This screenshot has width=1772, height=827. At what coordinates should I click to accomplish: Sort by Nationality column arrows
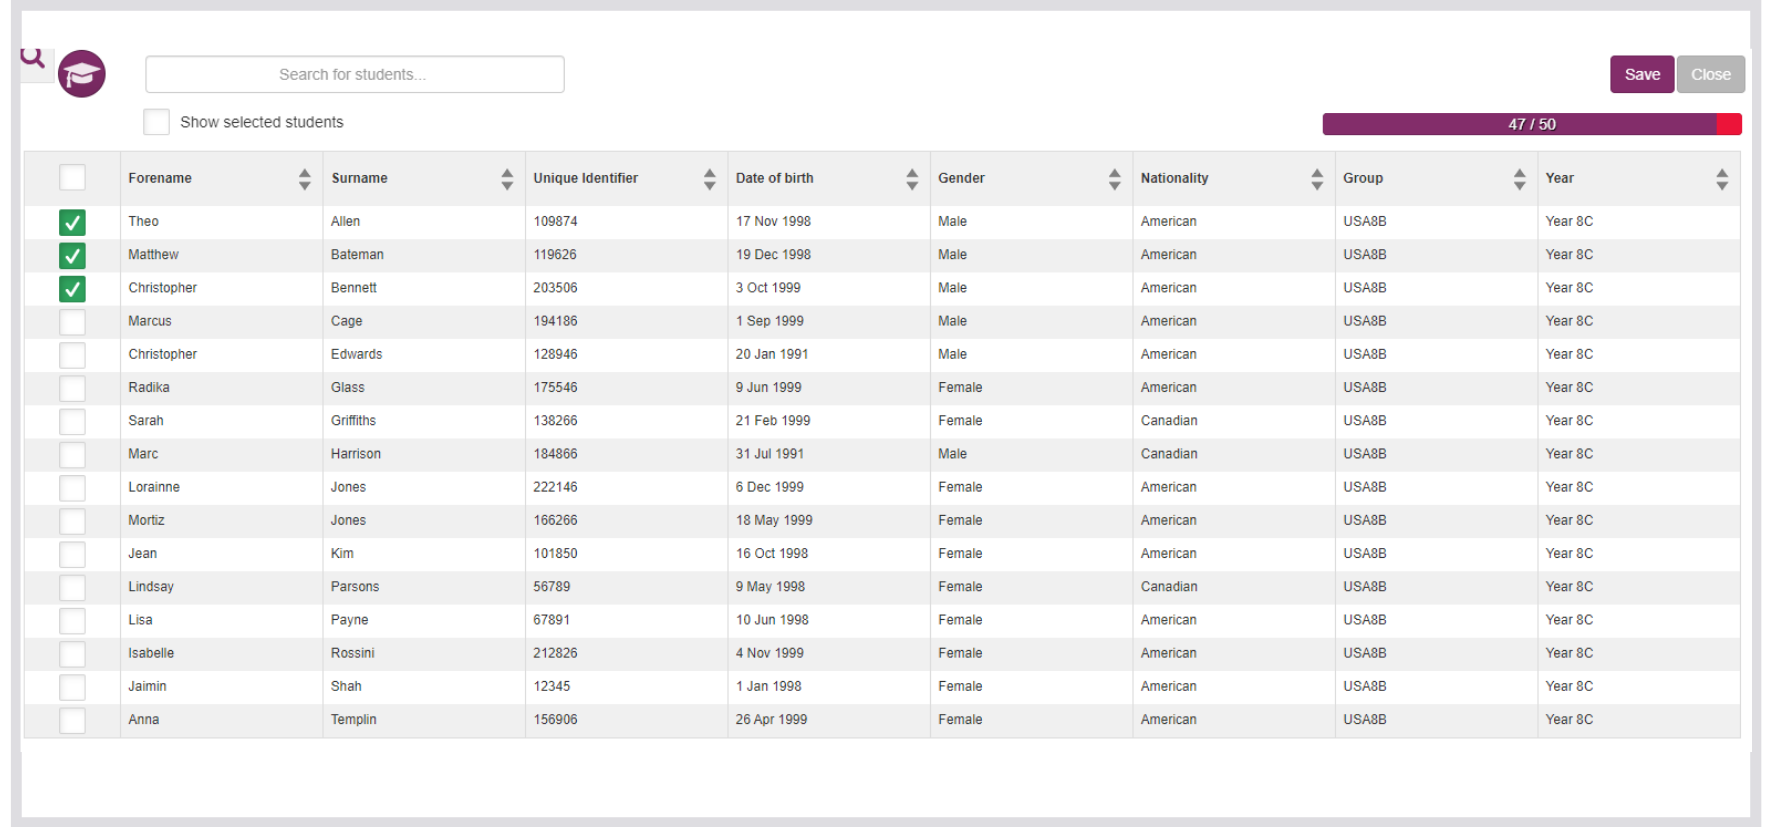pos(1317,179)
